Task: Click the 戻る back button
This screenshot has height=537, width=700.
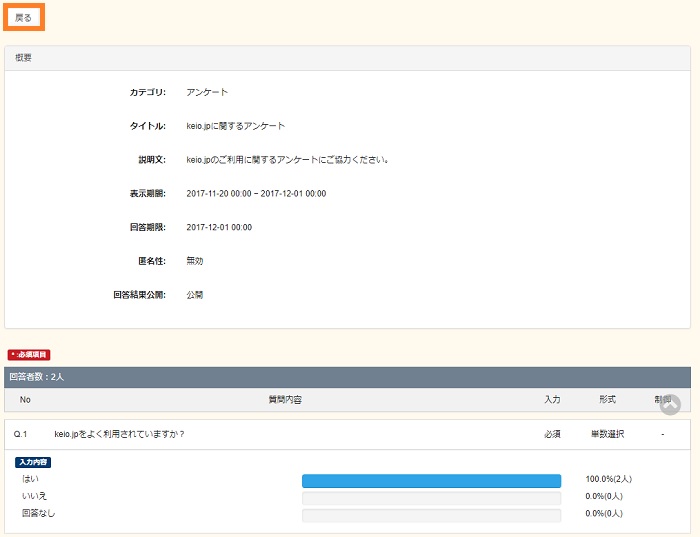Action: coord(23,18)
